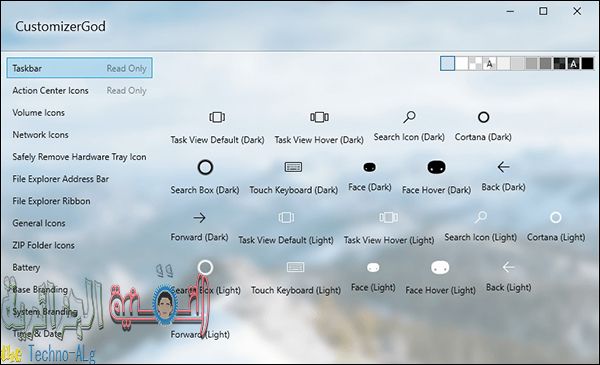Select the Task View Default (Light) icon
Viewport: 600px width, 365px height.
click(286, 218)
